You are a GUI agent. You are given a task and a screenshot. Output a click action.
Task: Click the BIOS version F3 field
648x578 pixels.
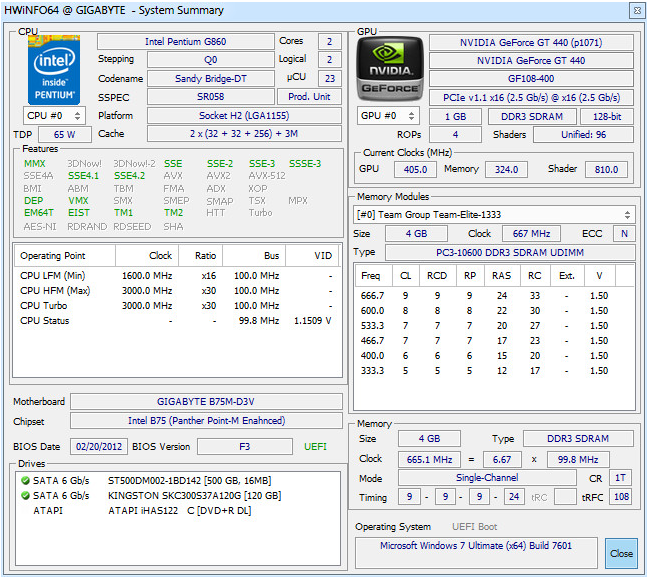[245, 447]
